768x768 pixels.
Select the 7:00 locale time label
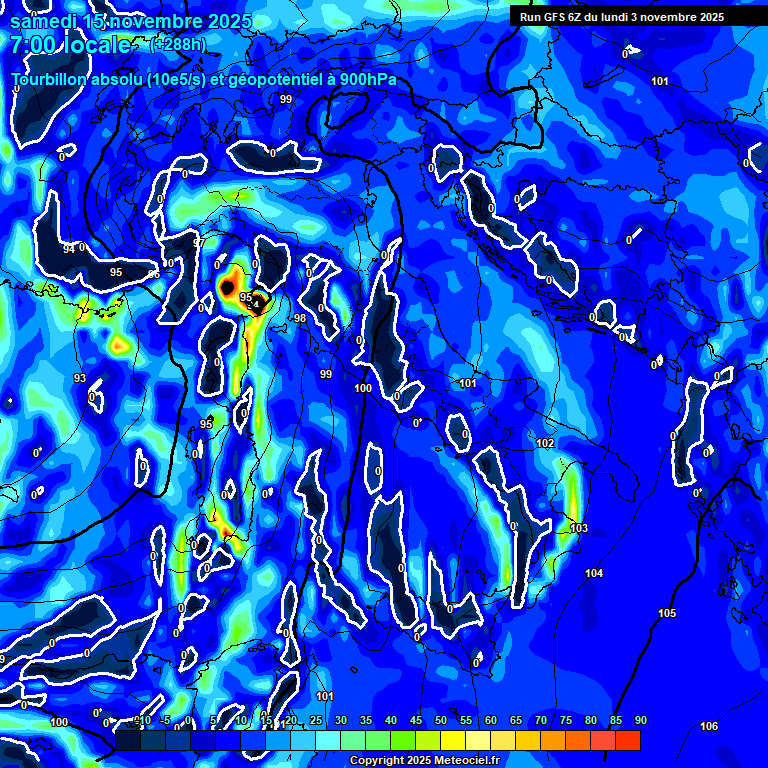[x=70, y=45]
